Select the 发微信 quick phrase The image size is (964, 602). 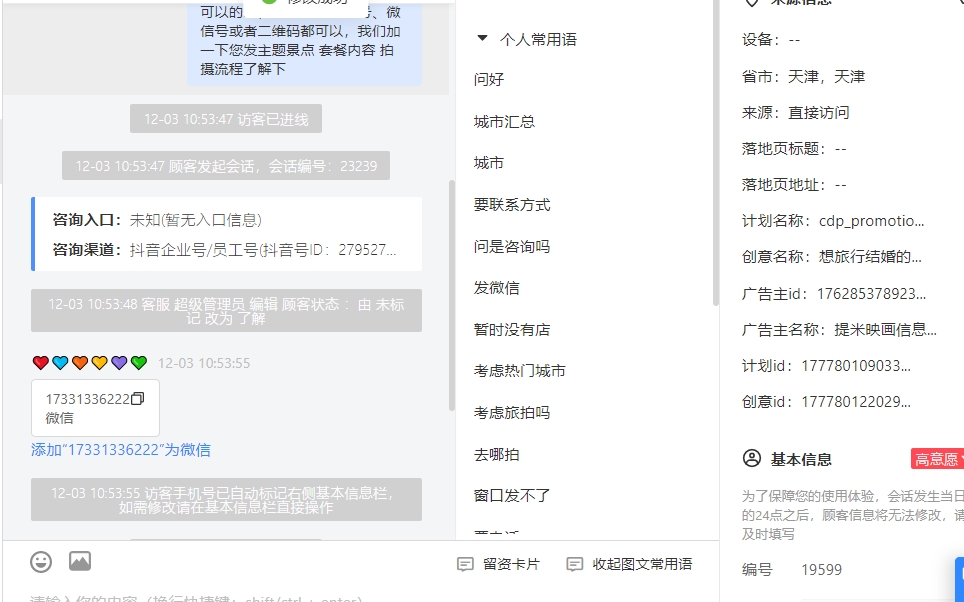coord(496,288)
